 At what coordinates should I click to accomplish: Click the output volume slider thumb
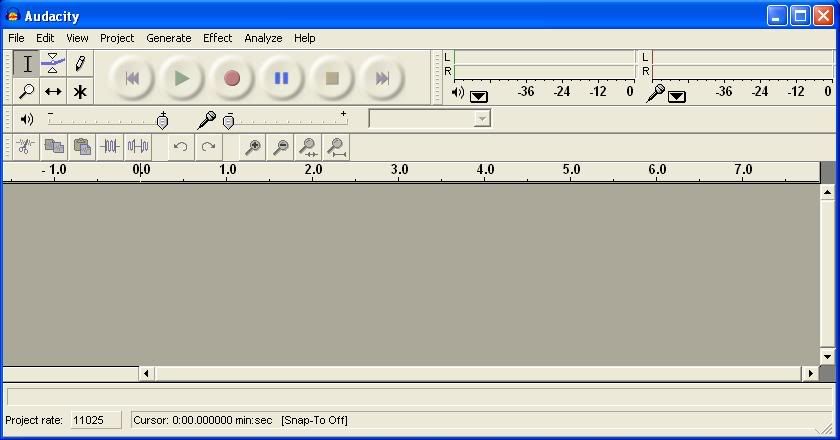pos(162,121)
